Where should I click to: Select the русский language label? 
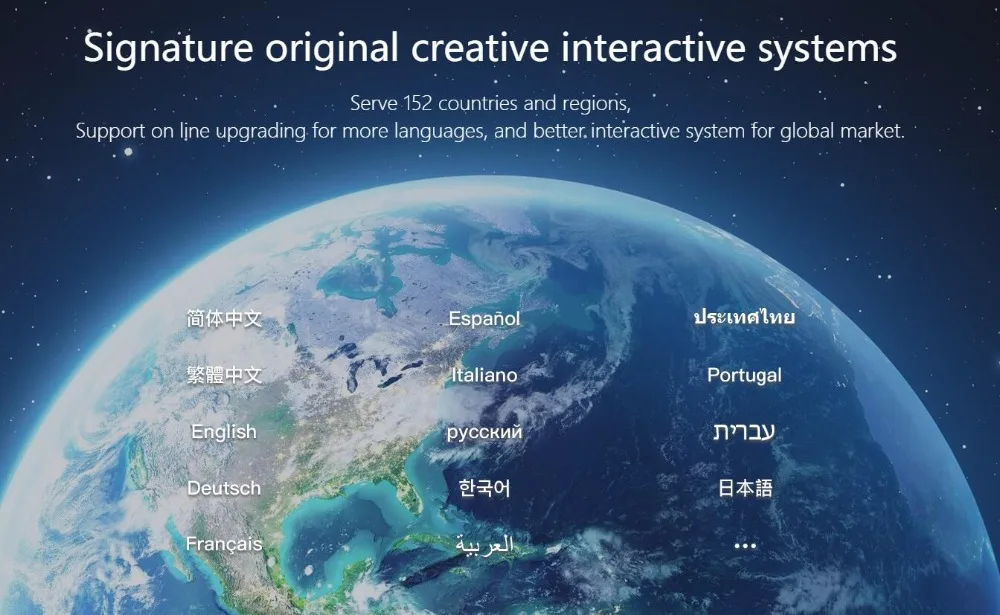484,433
